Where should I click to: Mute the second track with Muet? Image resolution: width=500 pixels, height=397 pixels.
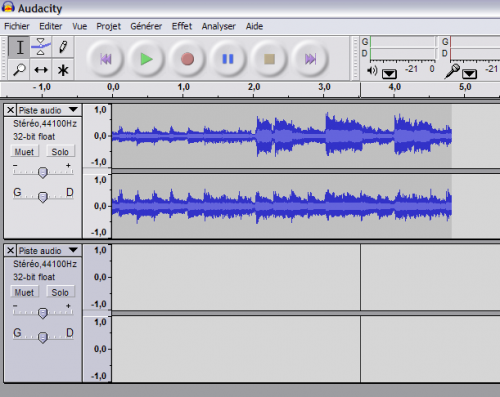click(24, 292)
